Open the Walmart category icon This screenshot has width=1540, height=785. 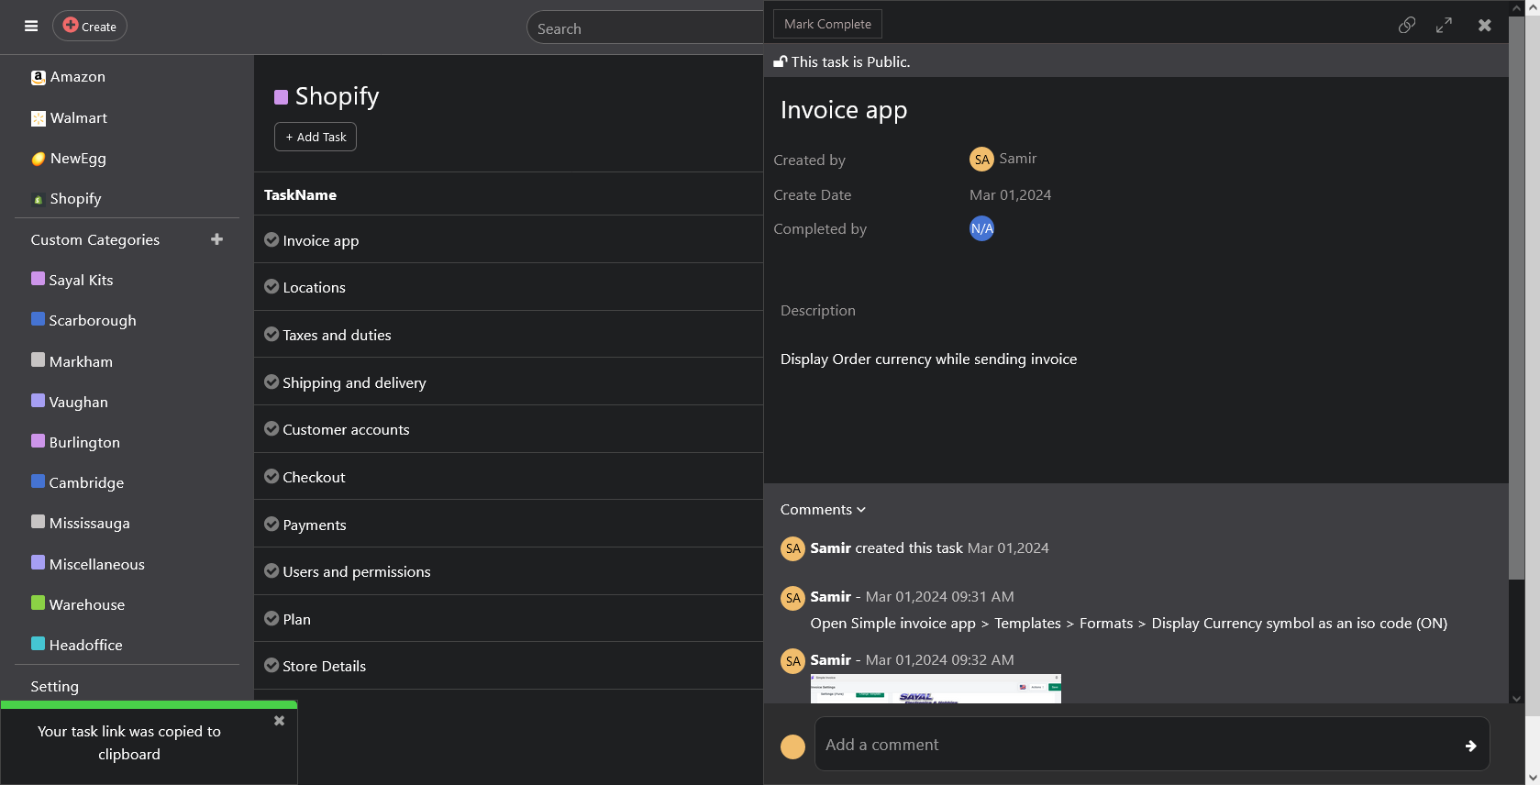(x=38, y=118)
